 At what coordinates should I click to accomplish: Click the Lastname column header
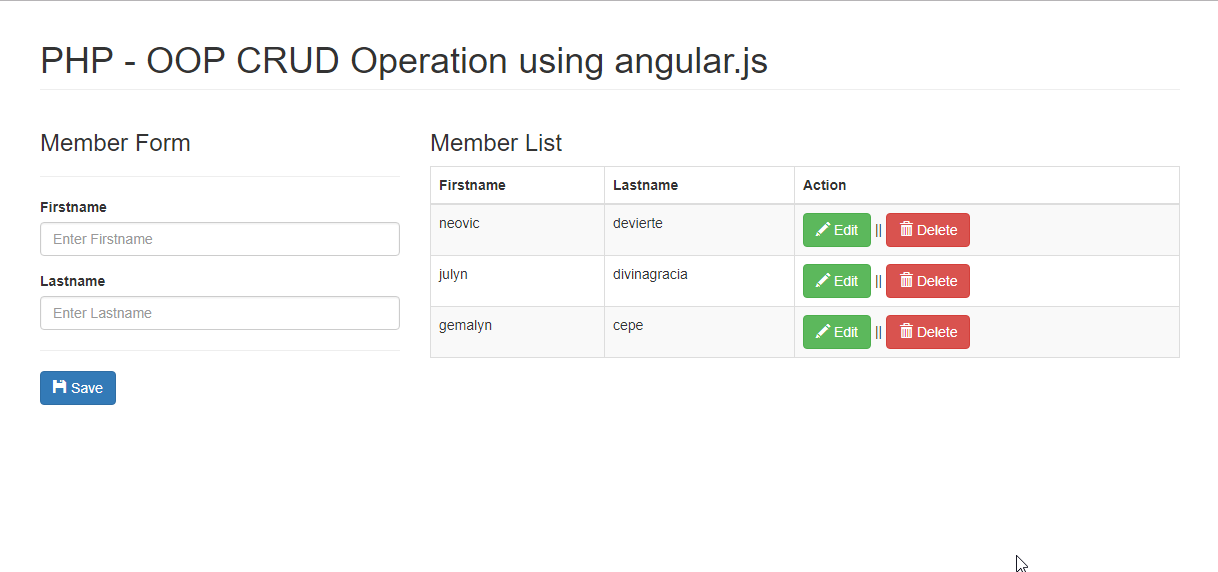(x=645, y=185)
